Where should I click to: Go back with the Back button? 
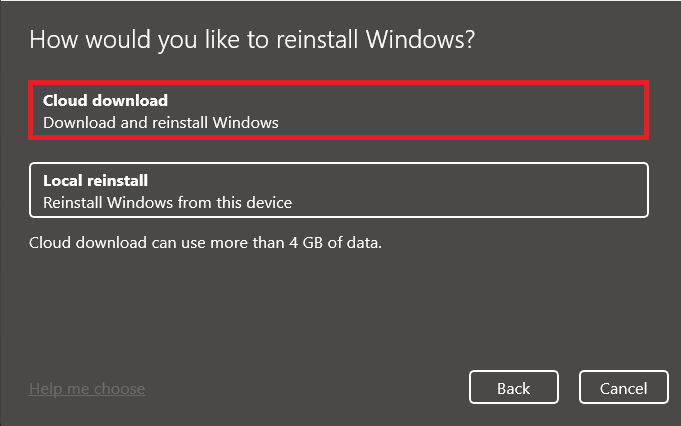click(x=514, y=388)
